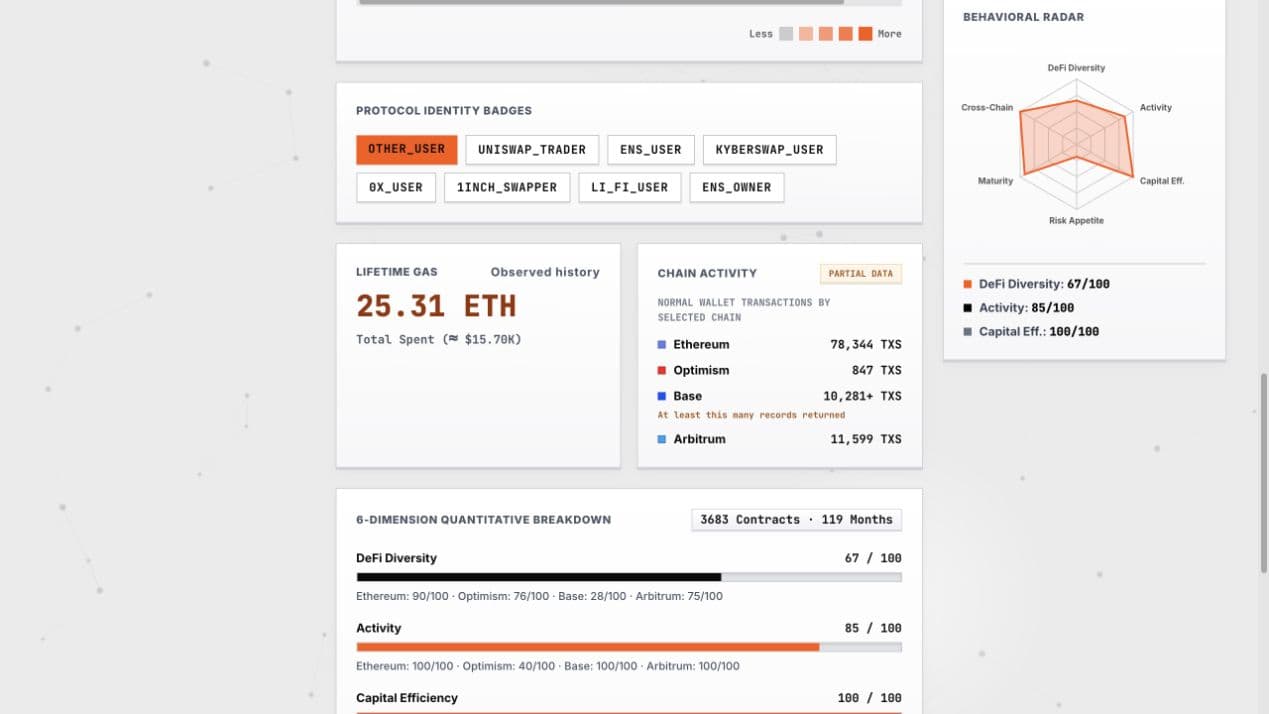
Task: Click the '11,599 TXS' Arbitrum count
Action: tap(866, 440)
